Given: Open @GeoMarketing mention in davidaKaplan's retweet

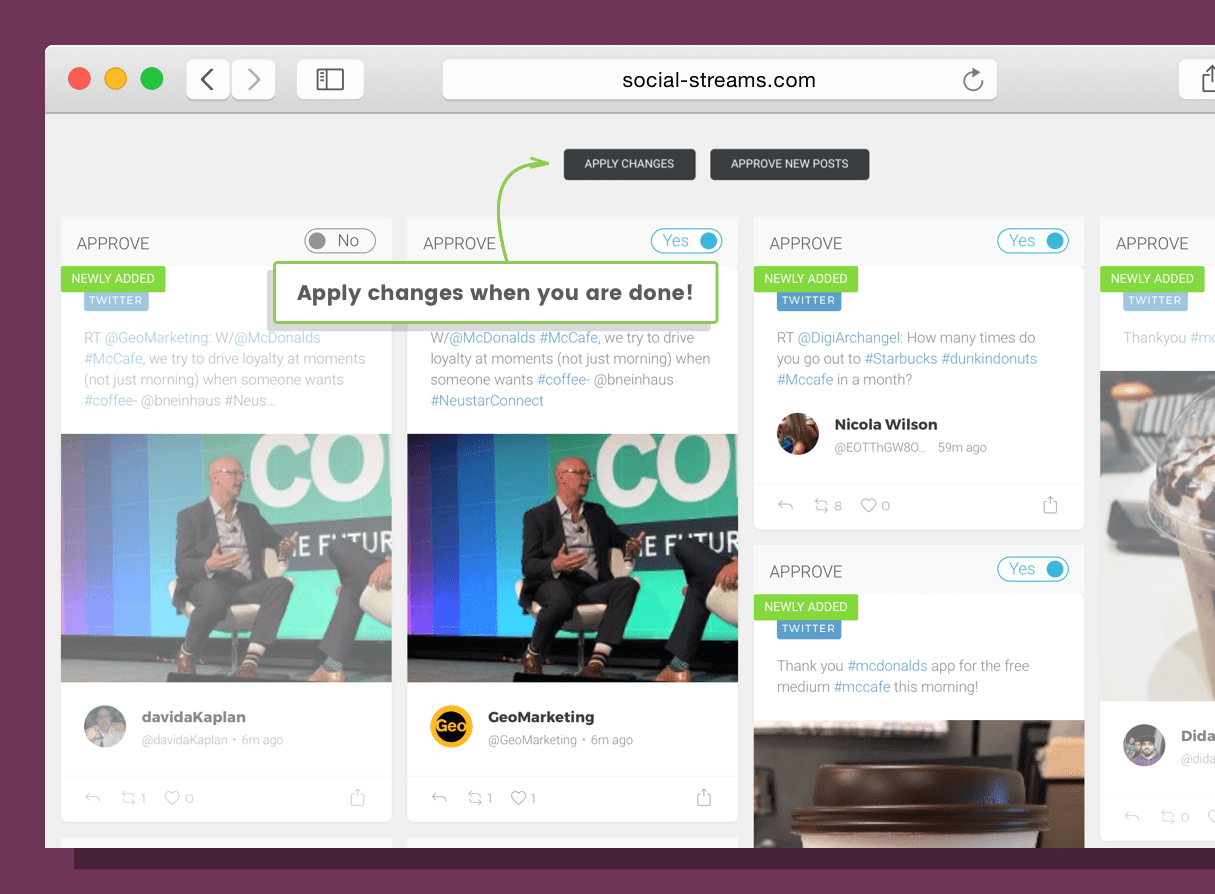Looking at the screenshot, I should click(157, 338).
